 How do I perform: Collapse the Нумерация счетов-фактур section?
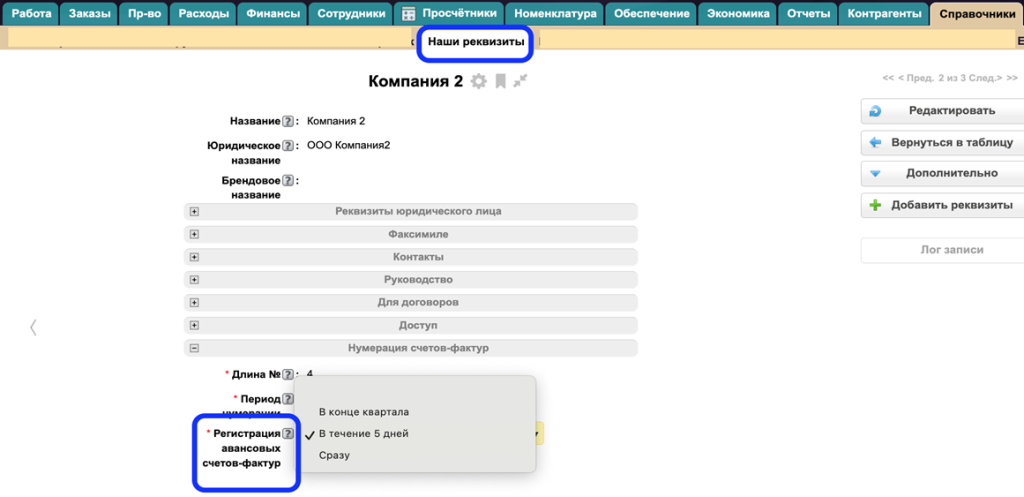pos(195,348)
